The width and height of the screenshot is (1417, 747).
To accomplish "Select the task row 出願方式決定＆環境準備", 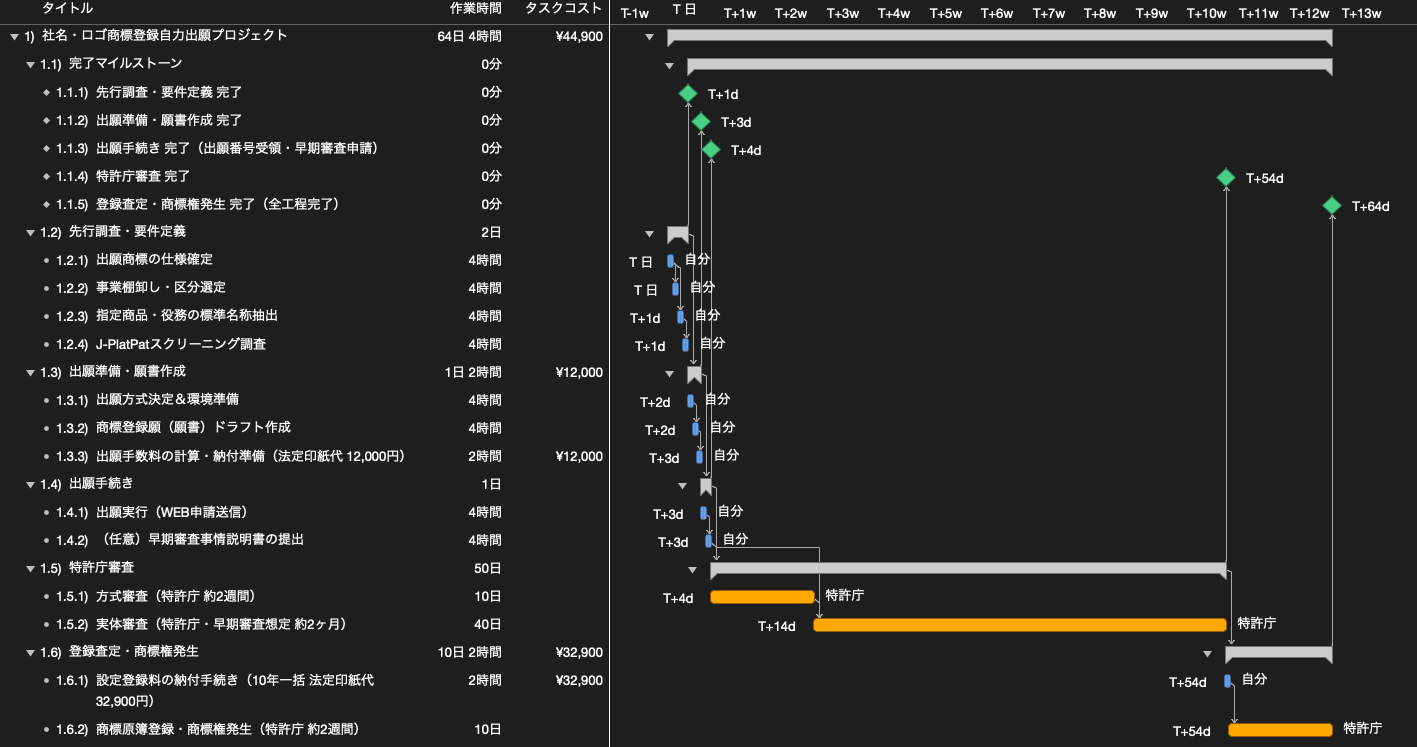I will coord(304,401).
